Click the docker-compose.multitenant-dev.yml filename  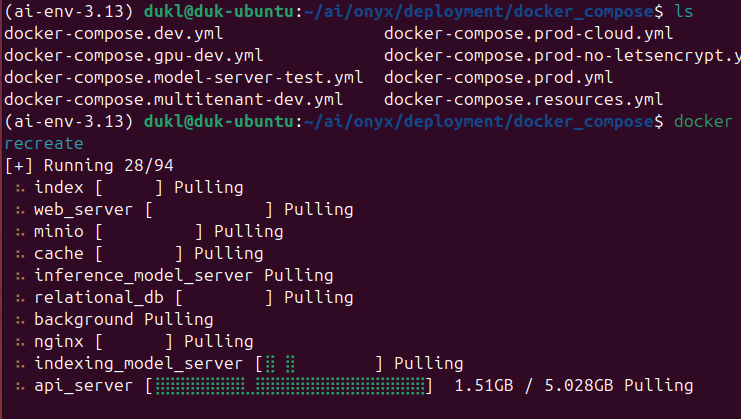tap(174, 99)
